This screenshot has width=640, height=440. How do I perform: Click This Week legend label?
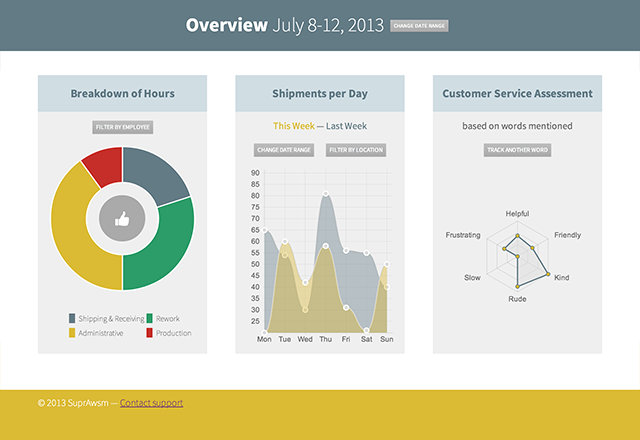pyautogui.click(x=294, y=126)
